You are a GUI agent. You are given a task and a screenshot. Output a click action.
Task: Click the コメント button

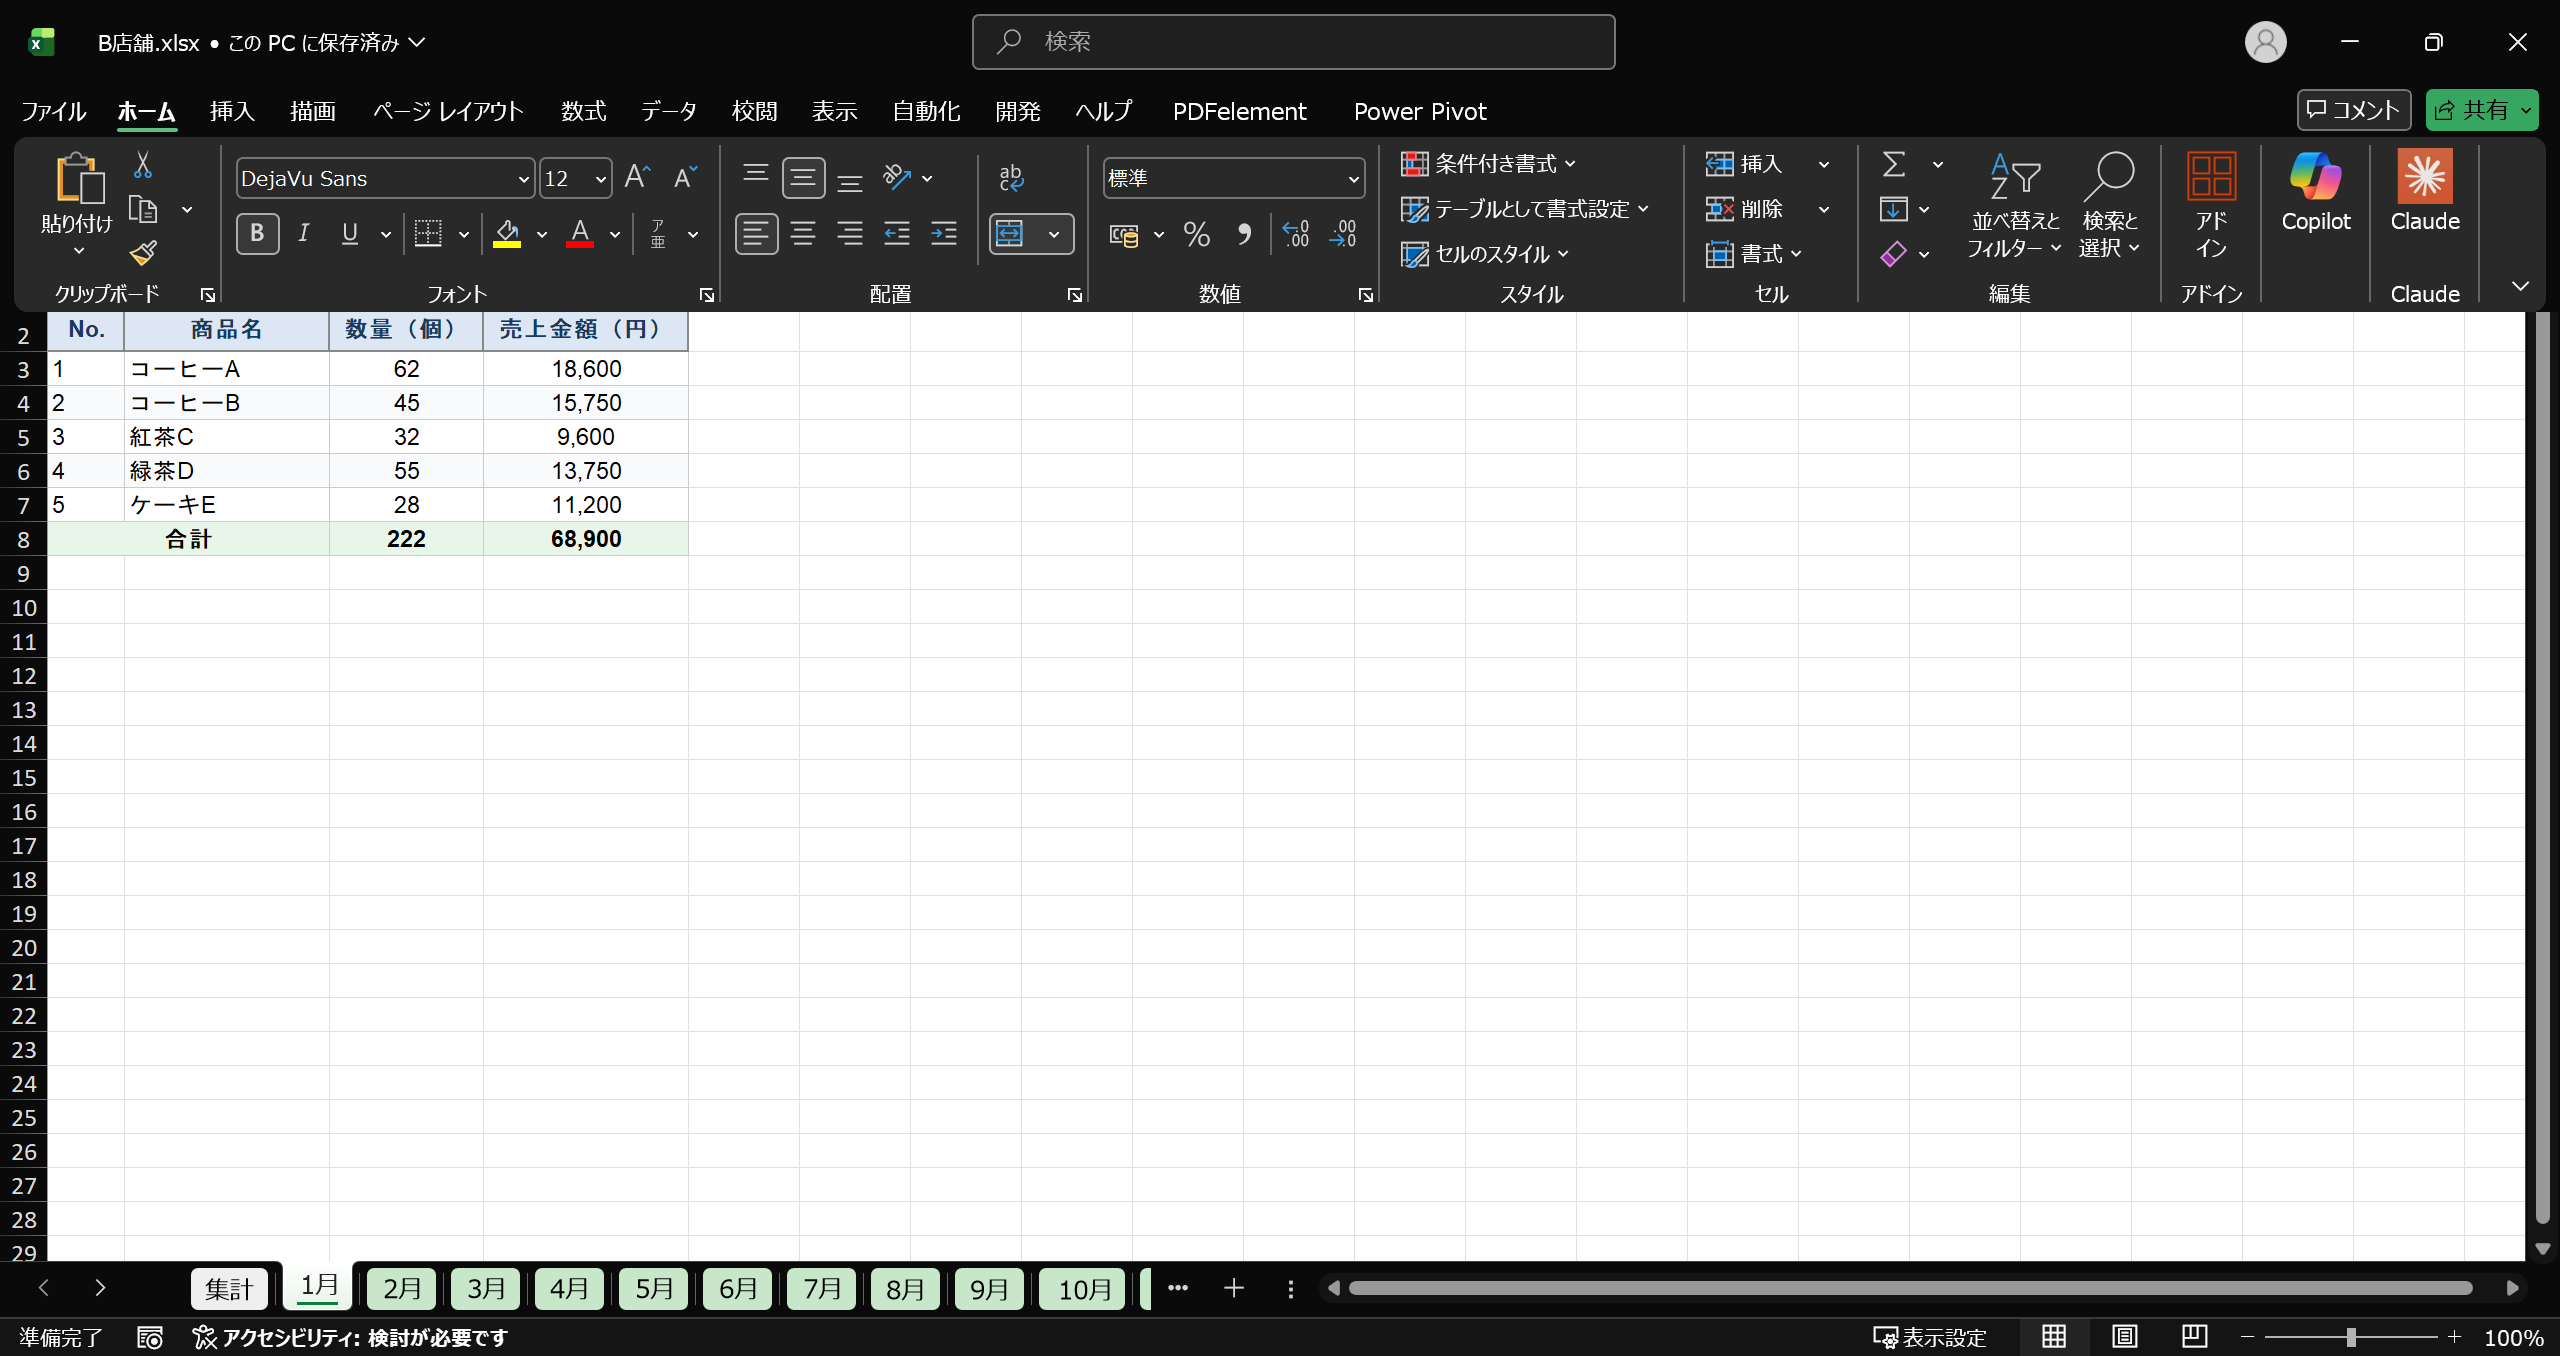[x=2353, y=110]
